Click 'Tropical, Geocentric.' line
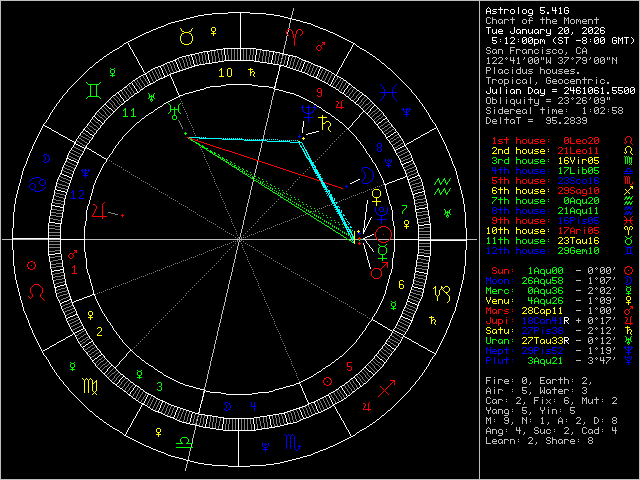Screen dimensions: 640x480 pyautogui.click(x=548, y=81)
